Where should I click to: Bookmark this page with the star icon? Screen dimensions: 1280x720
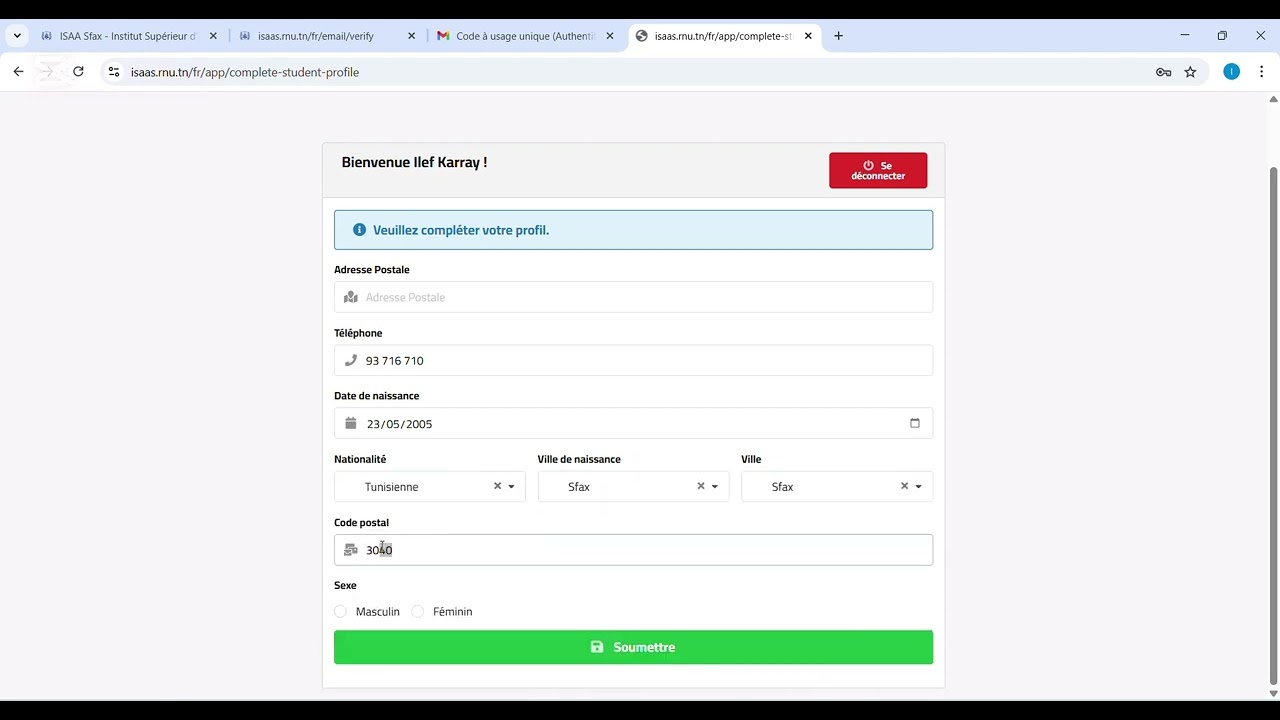coord(1190,72)
